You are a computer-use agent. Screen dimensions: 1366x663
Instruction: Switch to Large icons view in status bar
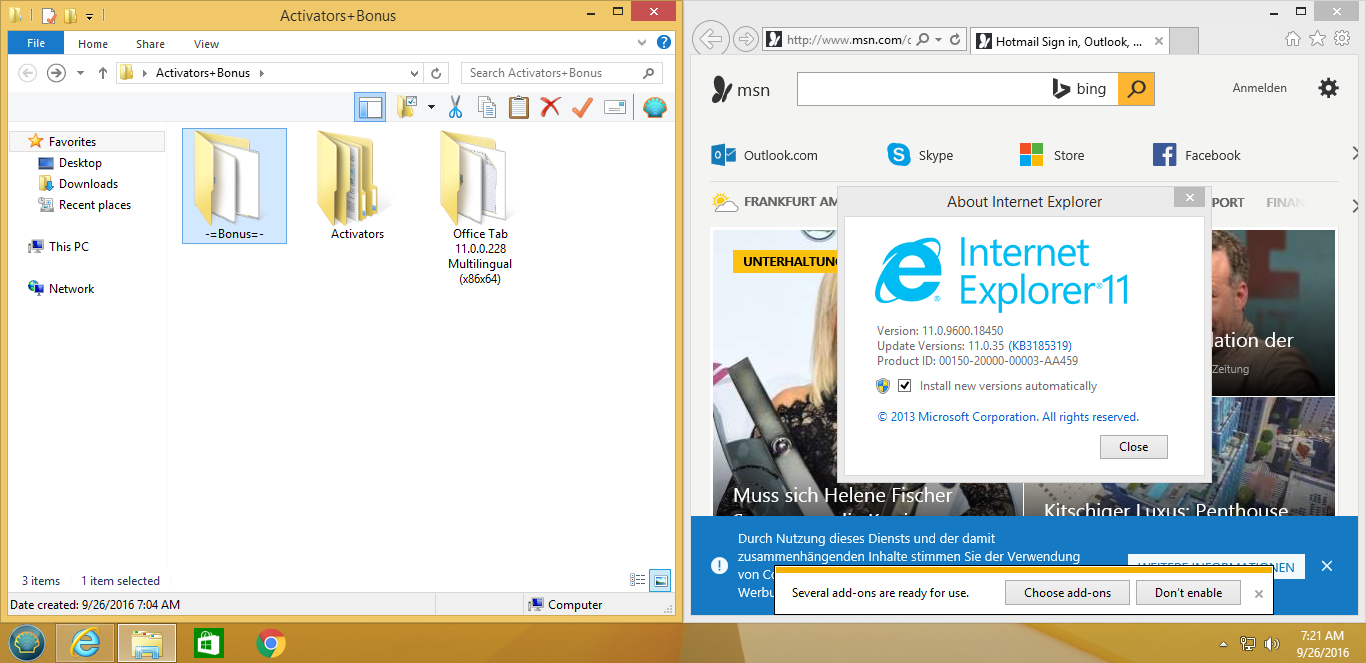point(660,580)
